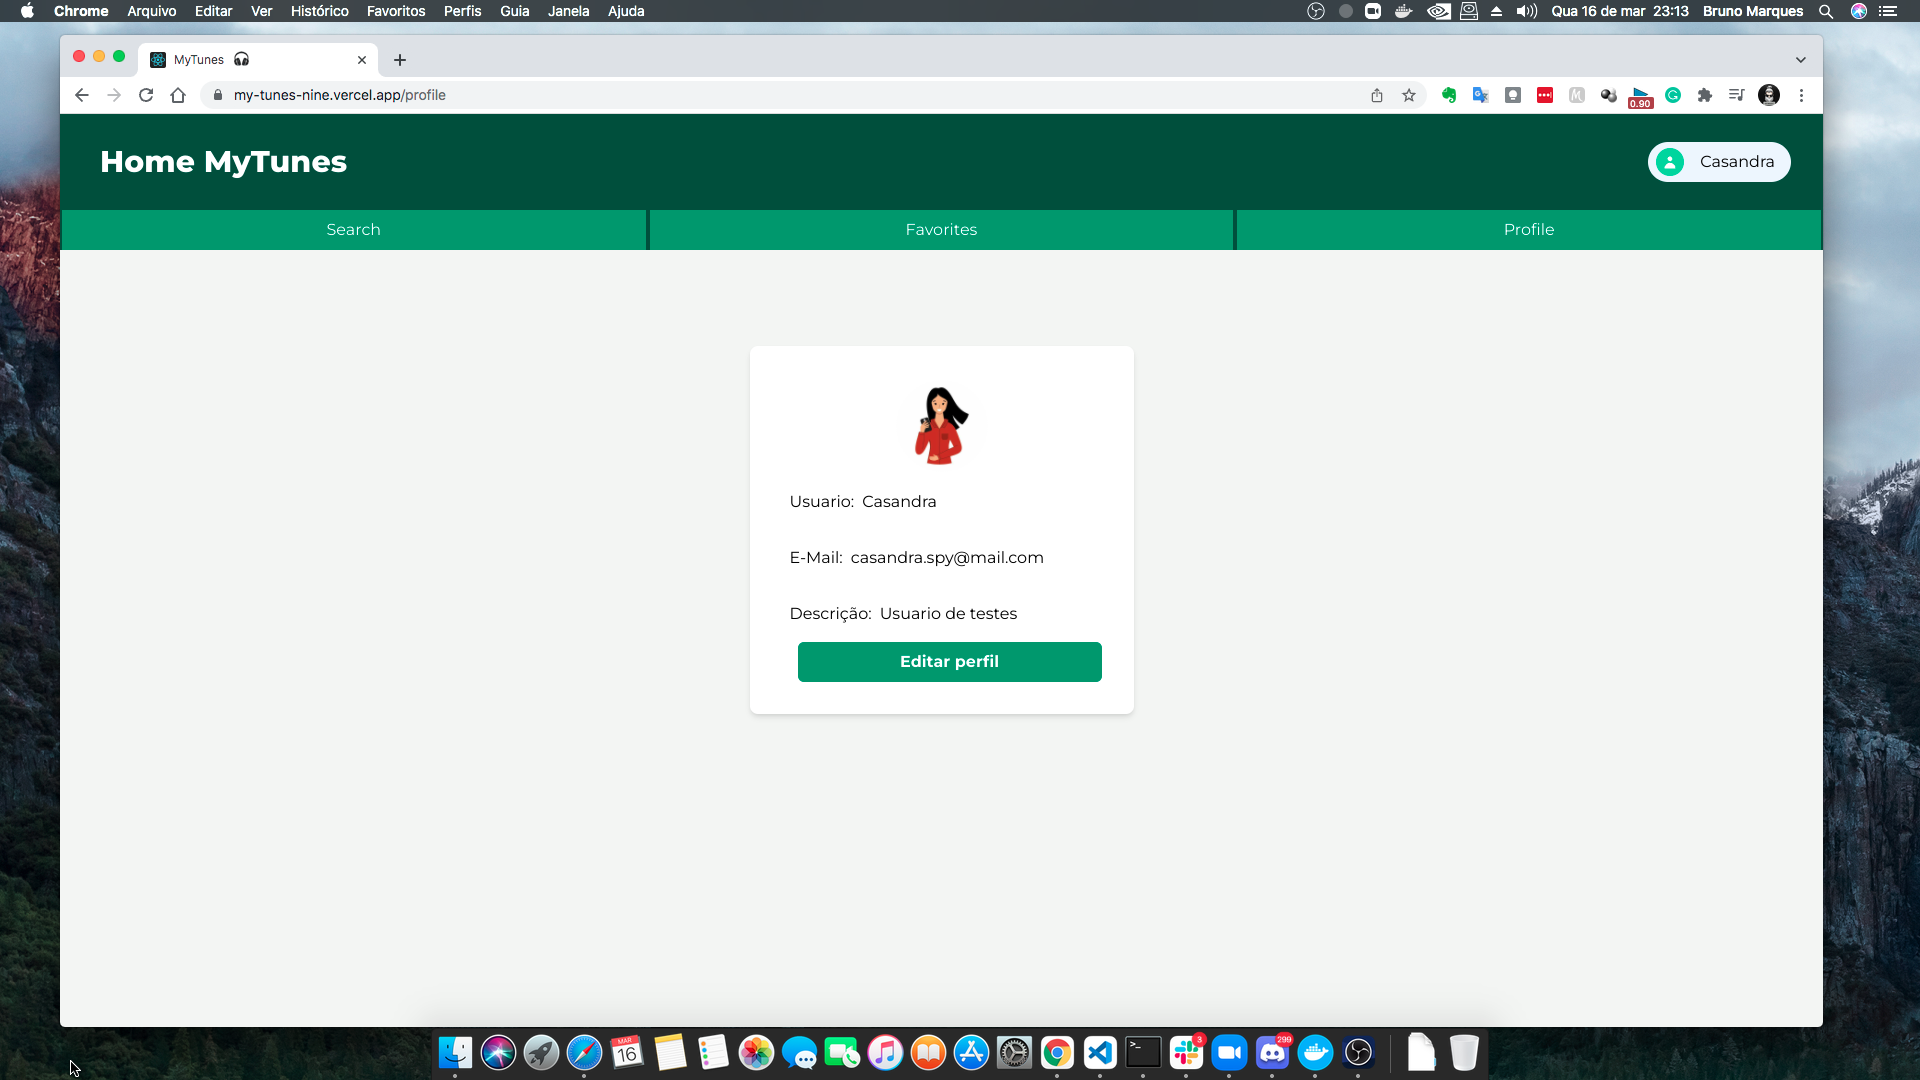
Task: Reload the page with refresh icon
Action: point(146,95)
